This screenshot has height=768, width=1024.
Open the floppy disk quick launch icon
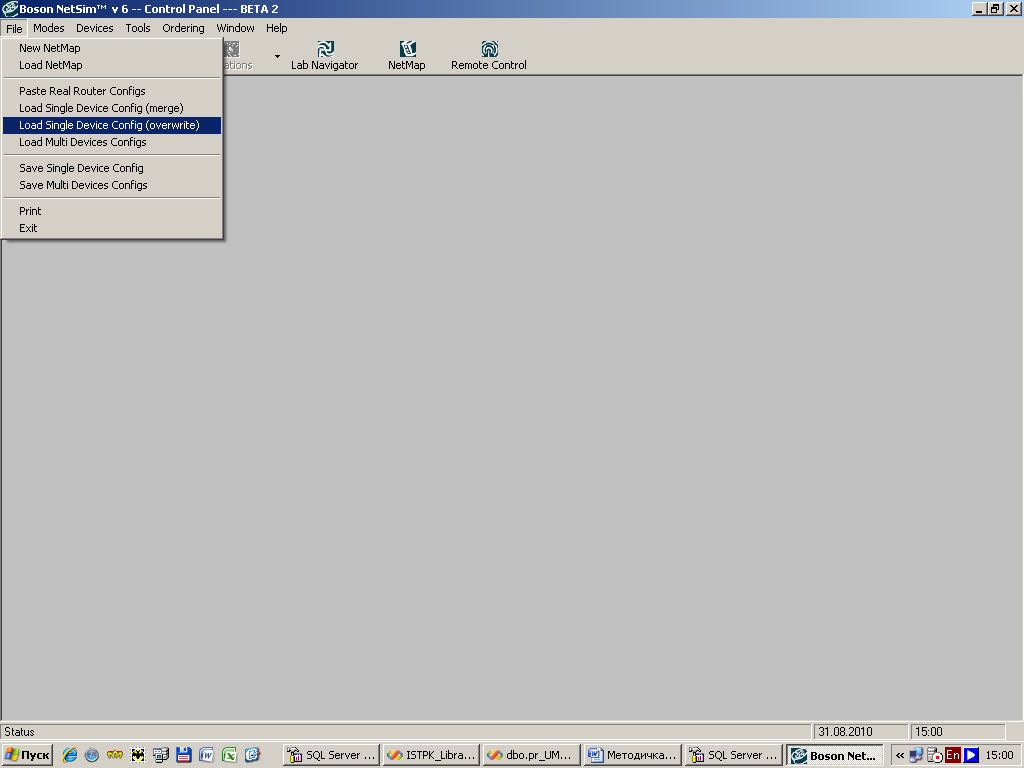click(184, 755)
